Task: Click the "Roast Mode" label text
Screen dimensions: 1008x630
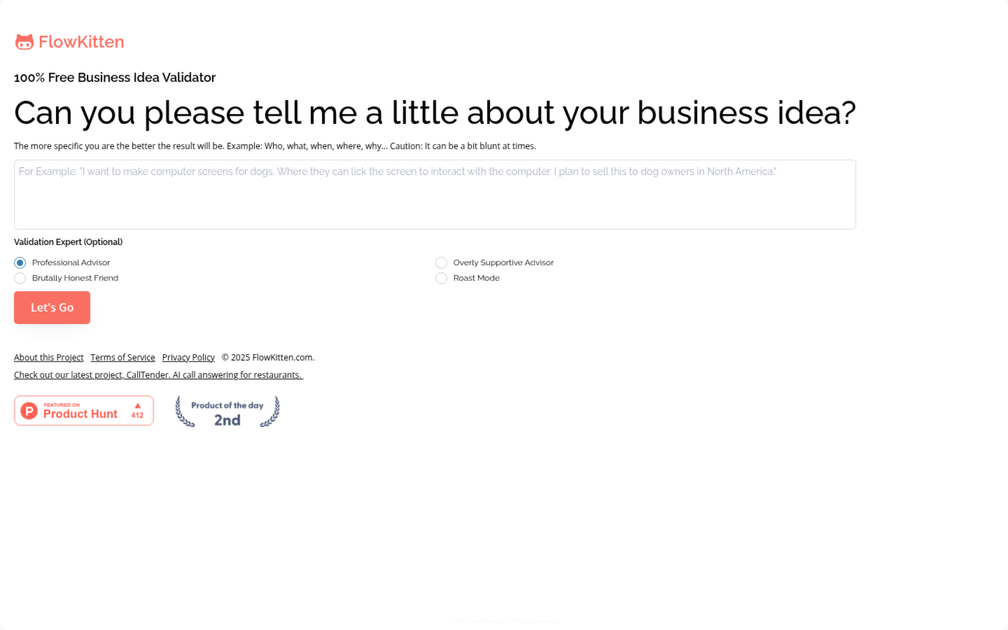Action: coord(476,278)
